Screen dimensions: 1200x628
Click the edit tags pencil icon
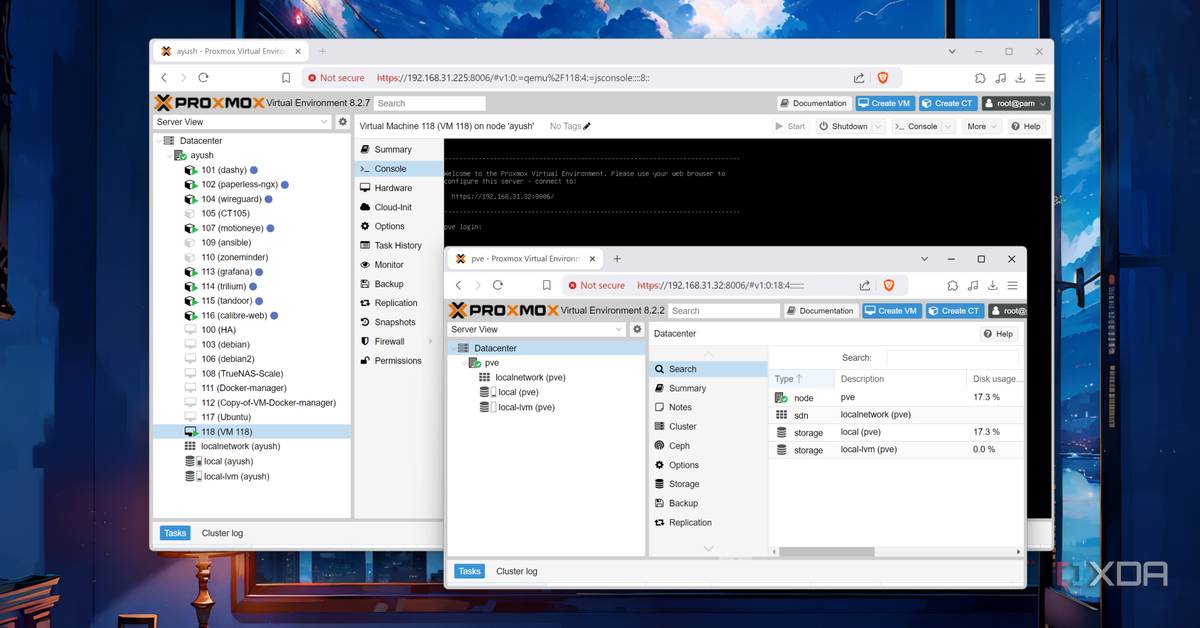(x=587, y=127)
